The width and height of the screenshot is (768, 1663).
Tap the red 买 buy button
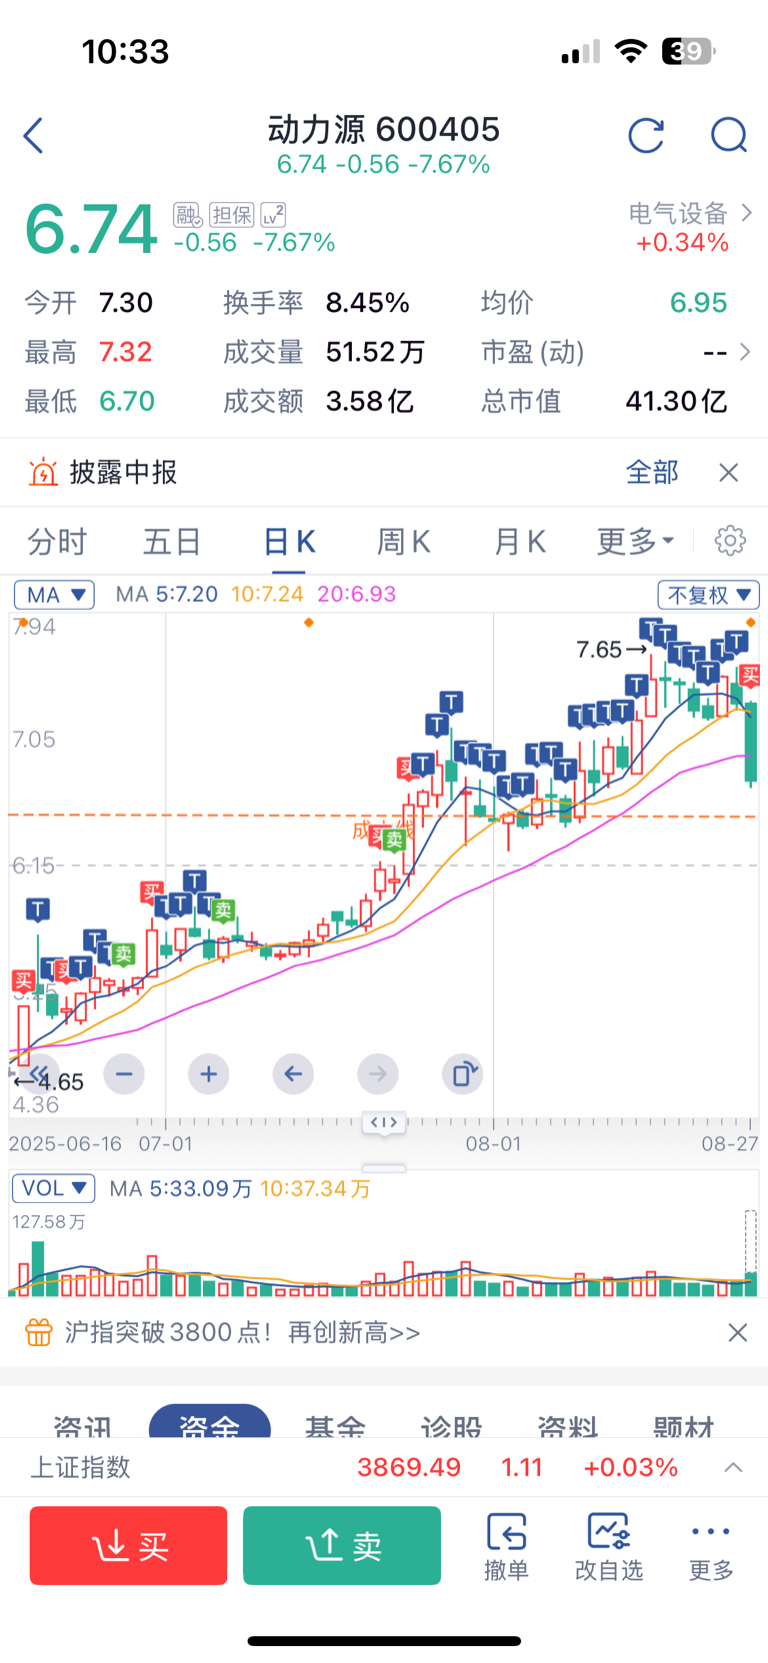(129, 1546)
